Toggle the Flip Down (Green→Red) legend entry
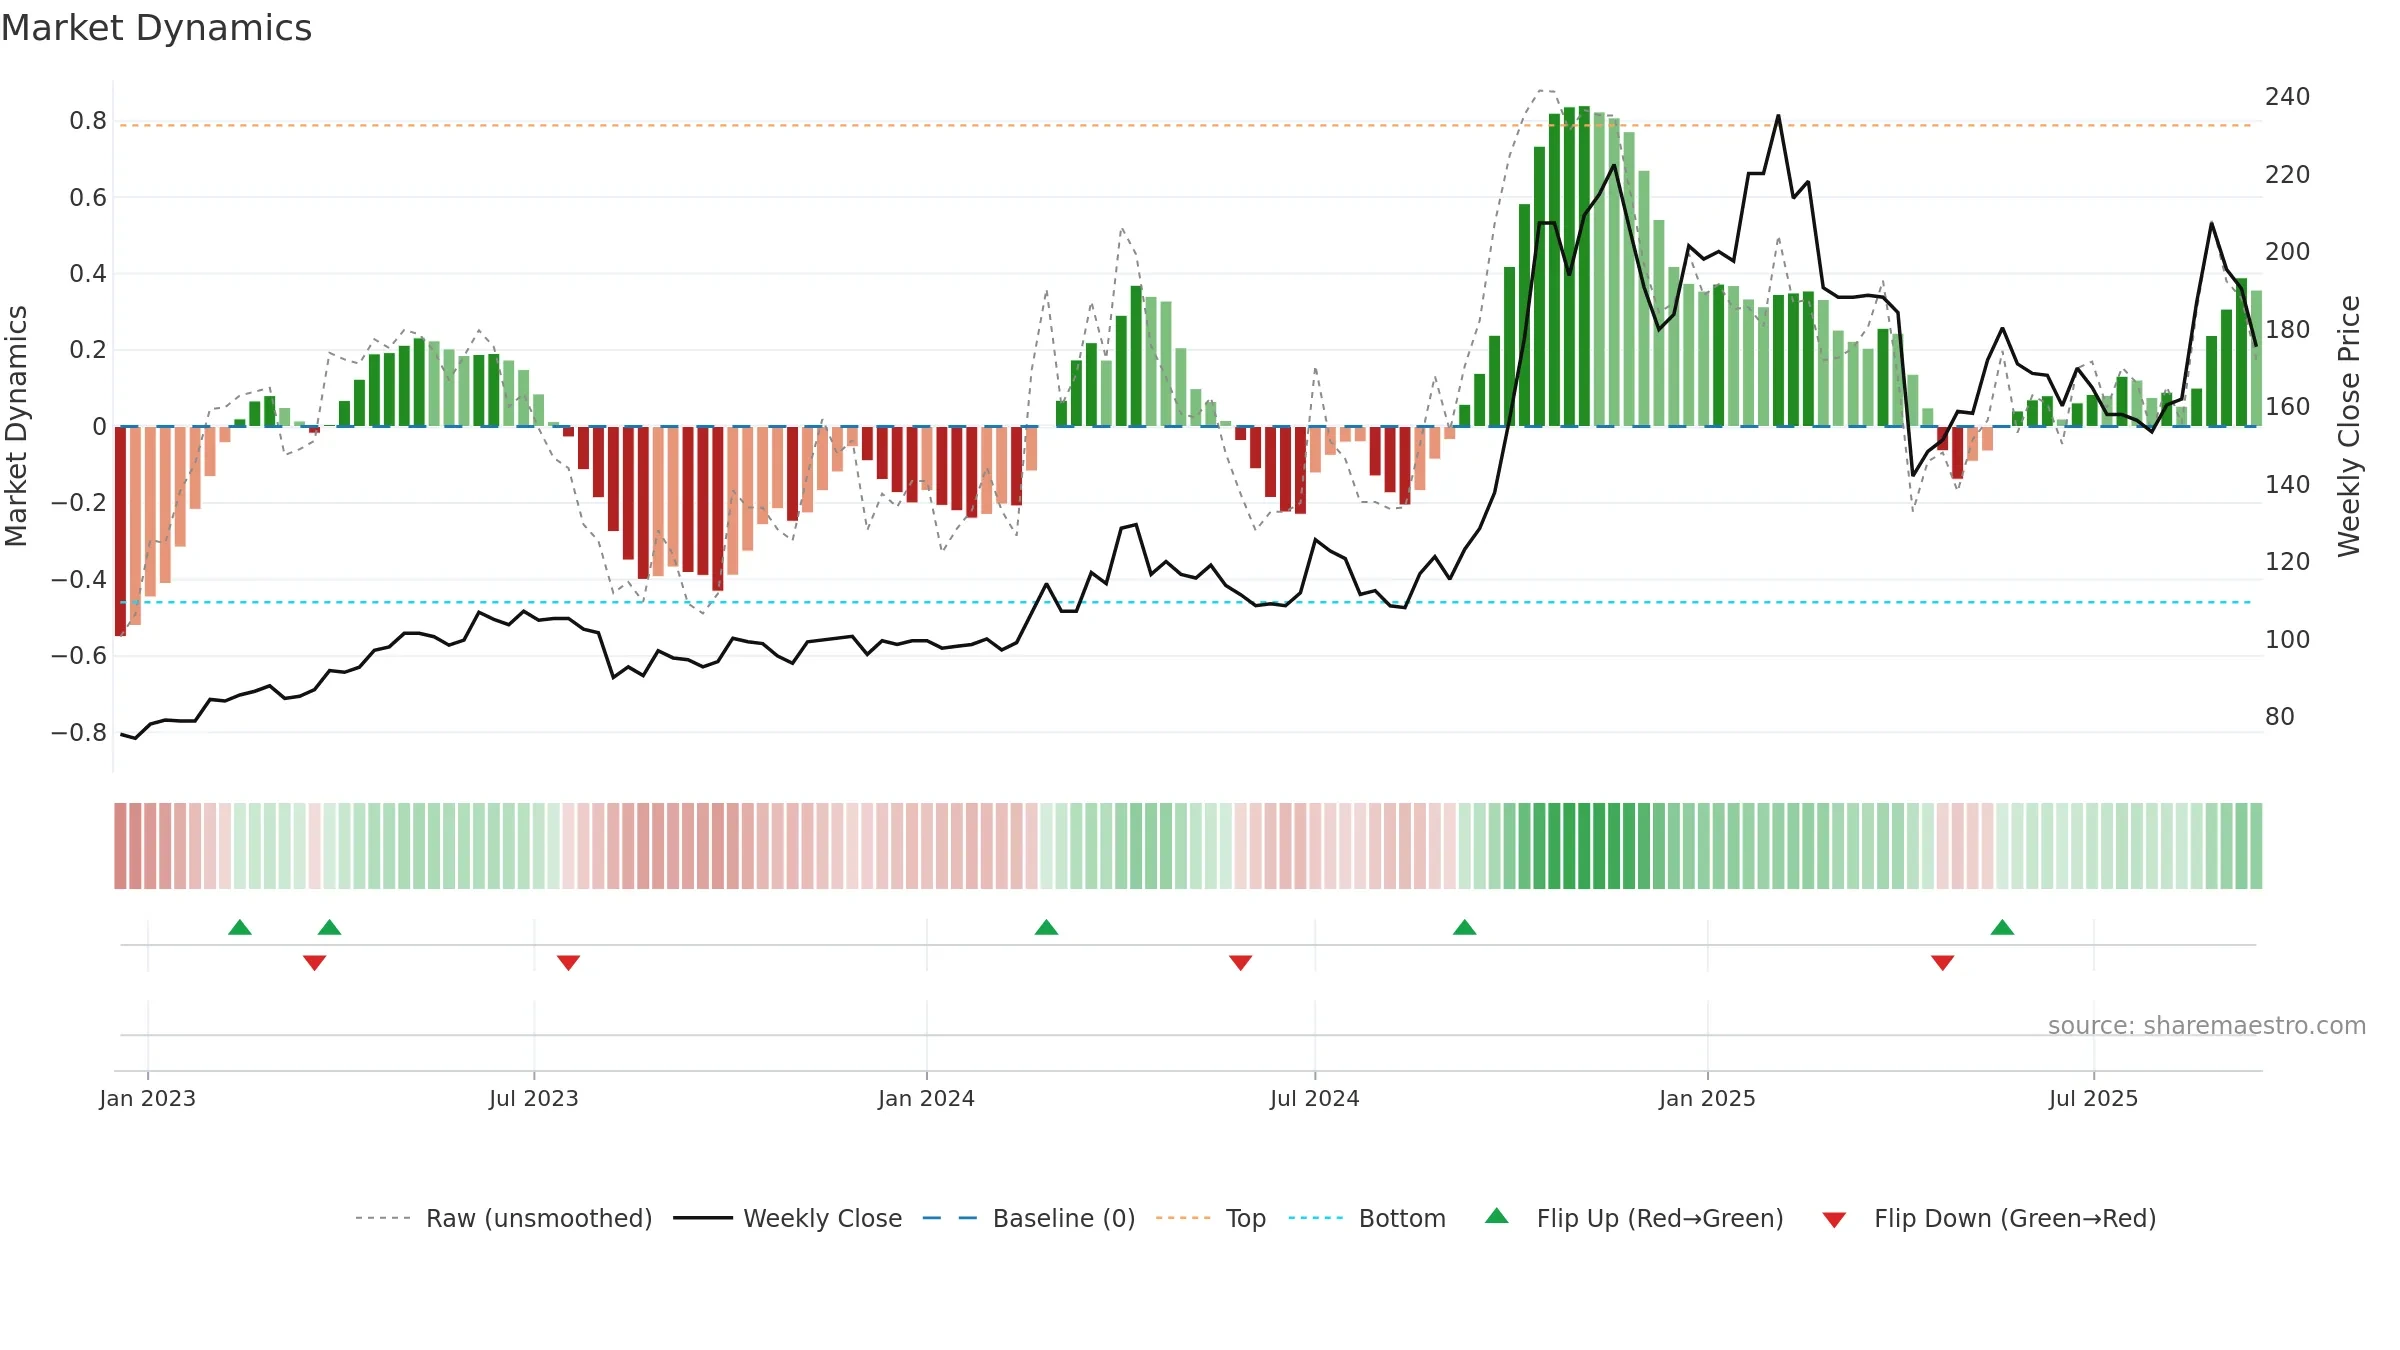Image resolution: width=2400 pixels, height=1350 pixels. [1989, 1218]
